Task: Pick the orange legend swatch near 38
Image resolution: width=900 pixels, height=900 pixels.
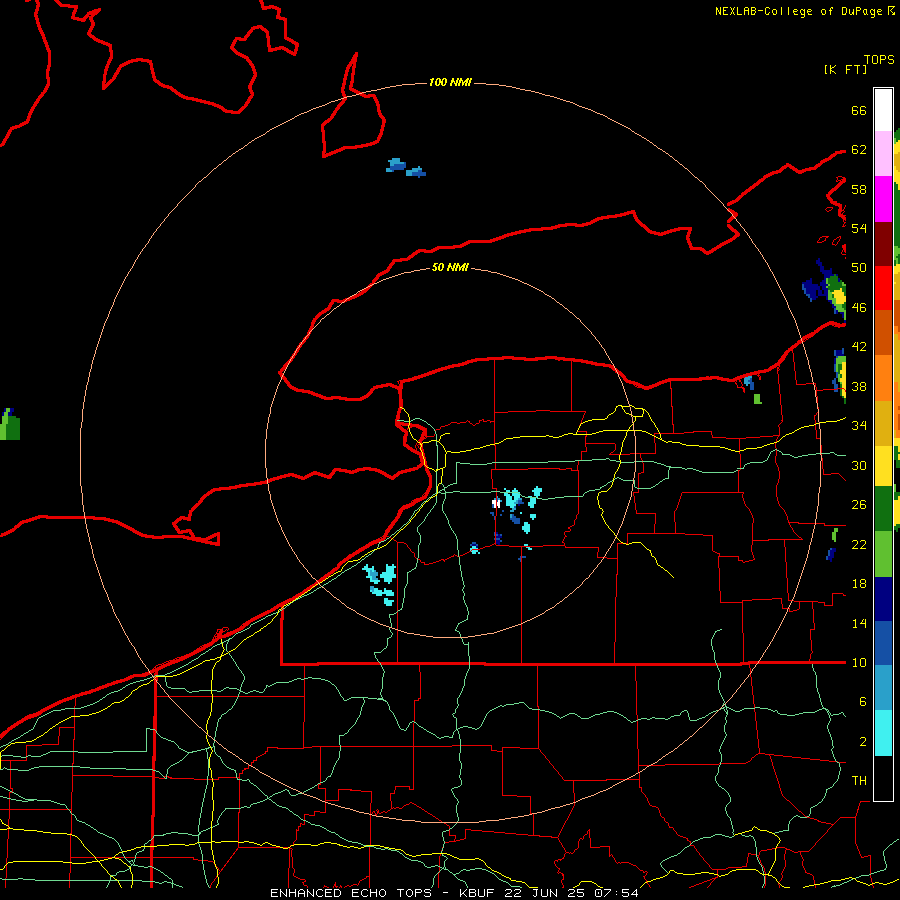Action: (x=883, y=378)
